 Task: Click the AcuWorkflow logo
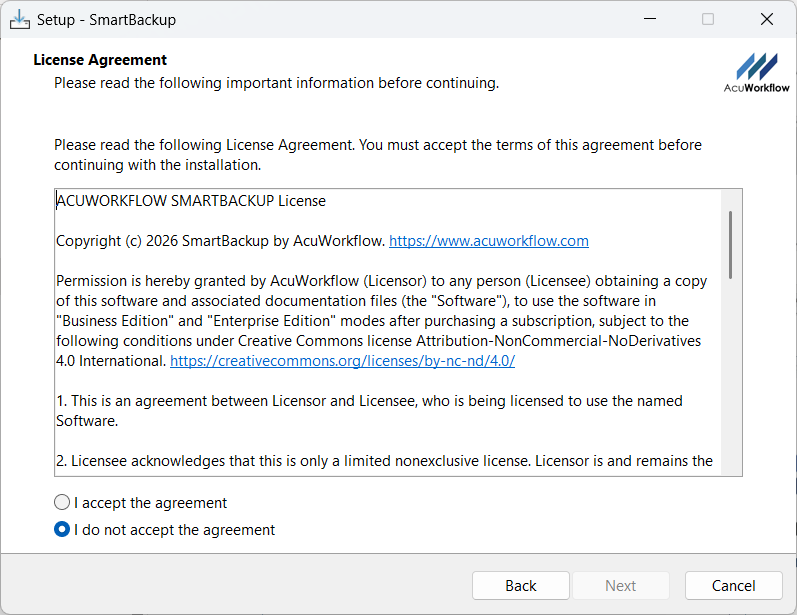coord(756,72)
